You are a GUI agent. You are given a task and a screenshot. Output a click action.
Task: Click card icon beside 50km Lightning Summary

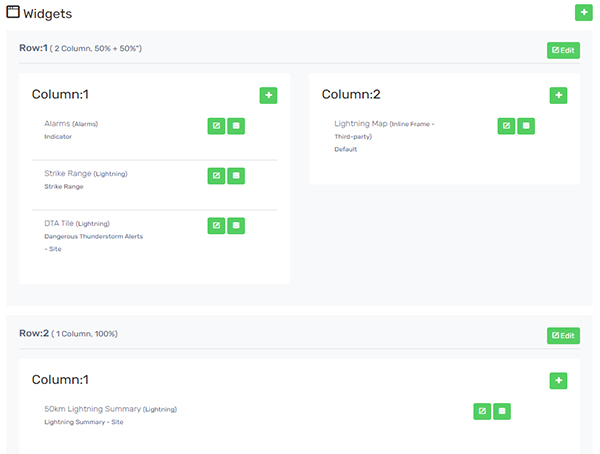[x=502, y=412]
